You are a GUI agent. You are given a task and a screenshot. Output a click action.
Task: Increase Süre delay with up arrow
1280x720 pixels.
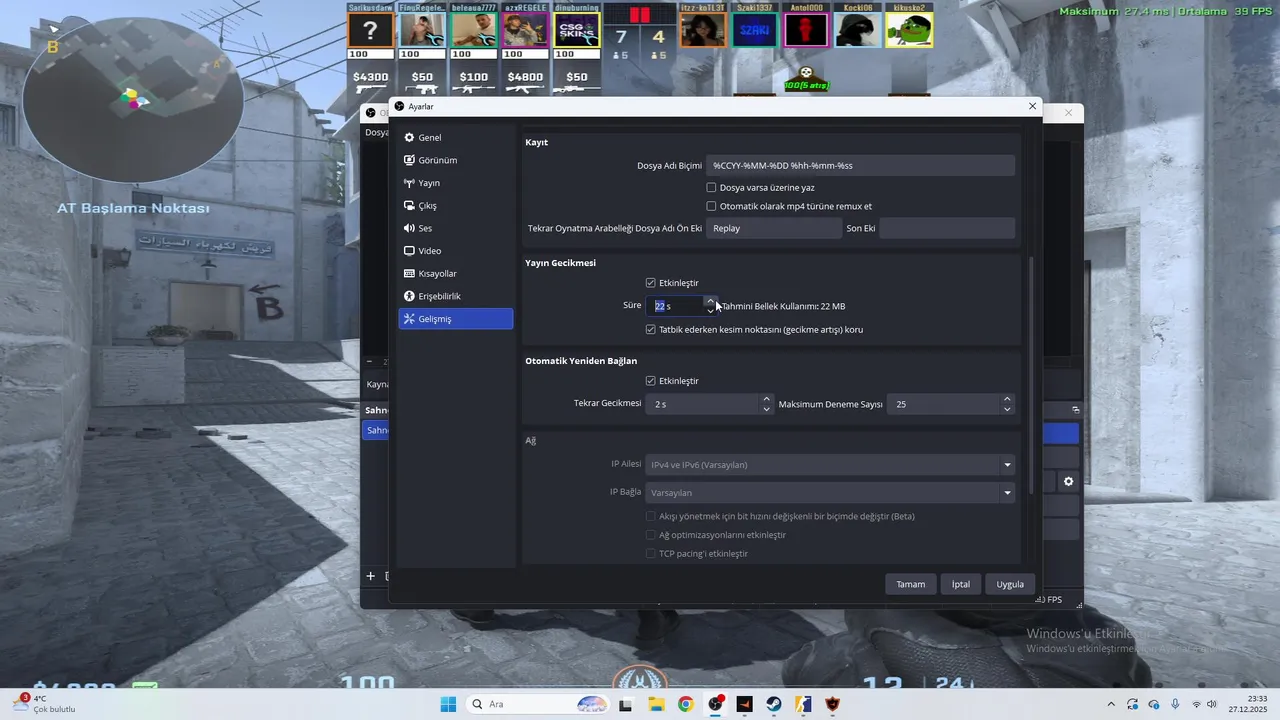click(x=710, y=301)
